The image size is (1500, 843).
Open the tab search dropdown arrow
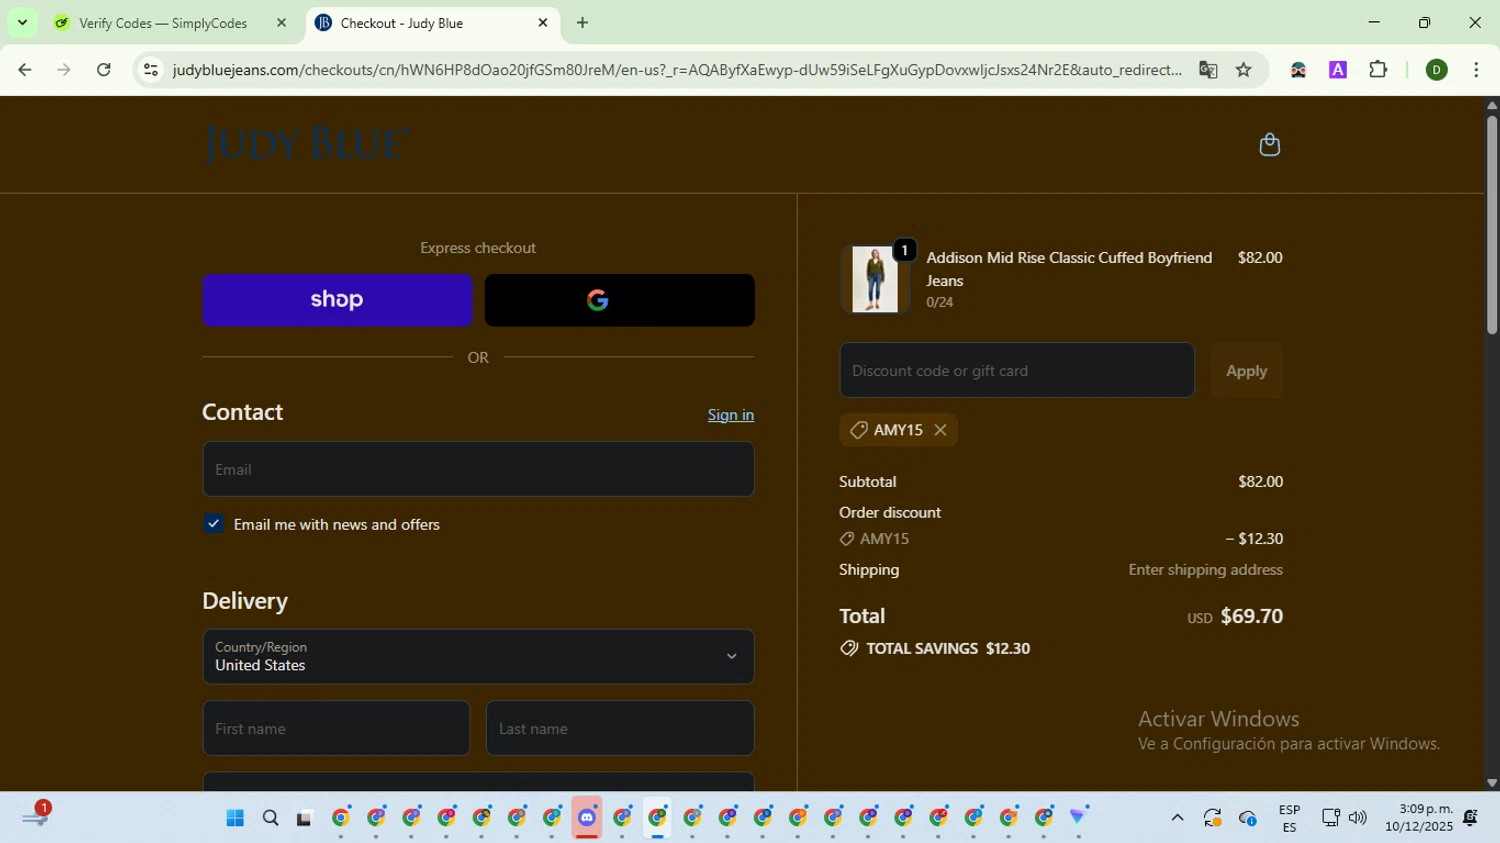click(22, 23)
